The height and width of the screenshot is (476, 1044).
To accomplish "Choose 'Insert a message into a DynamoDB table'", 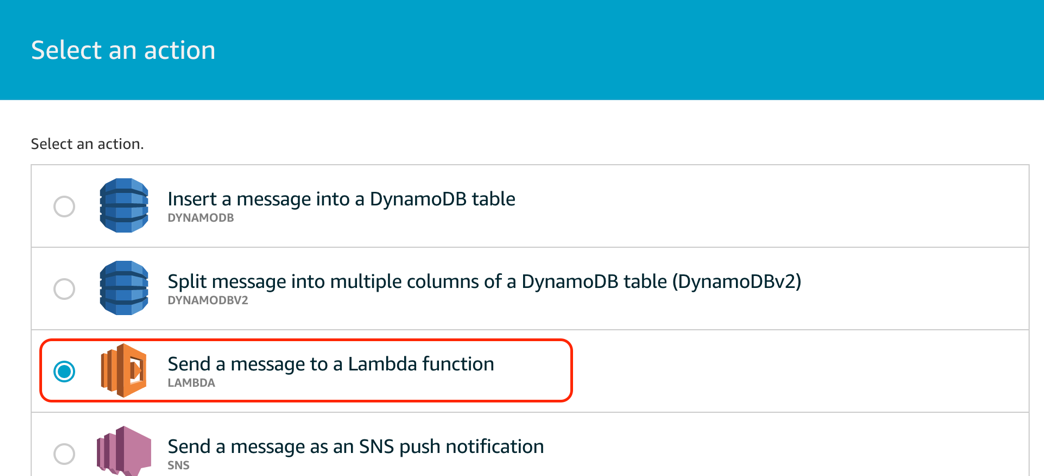I will click(x=342, y=198).
